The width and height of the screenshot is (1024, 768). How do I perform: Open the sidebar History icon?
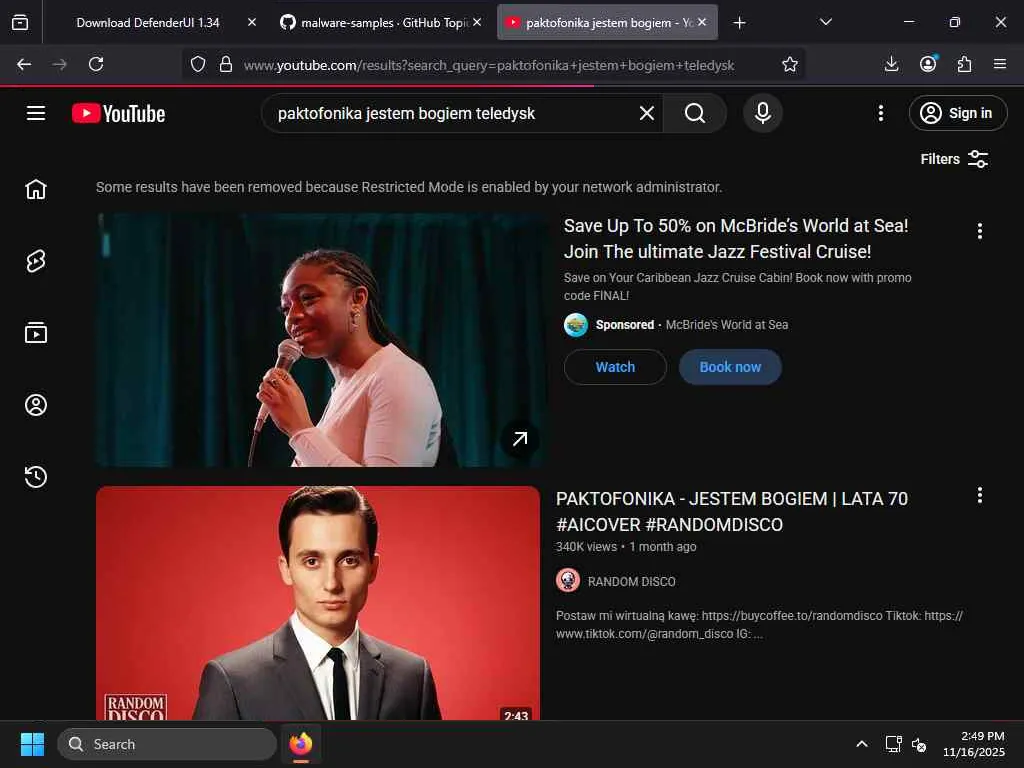click(36, 477)
